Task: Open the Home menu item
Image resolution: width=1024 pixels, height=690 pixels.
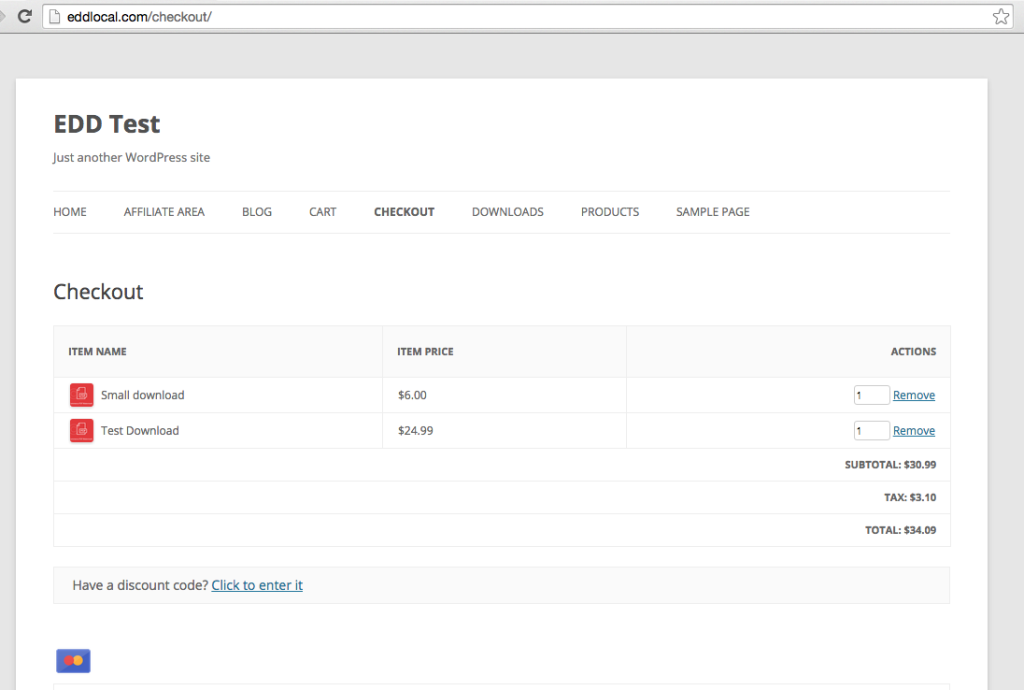Action: click(70, 212)
